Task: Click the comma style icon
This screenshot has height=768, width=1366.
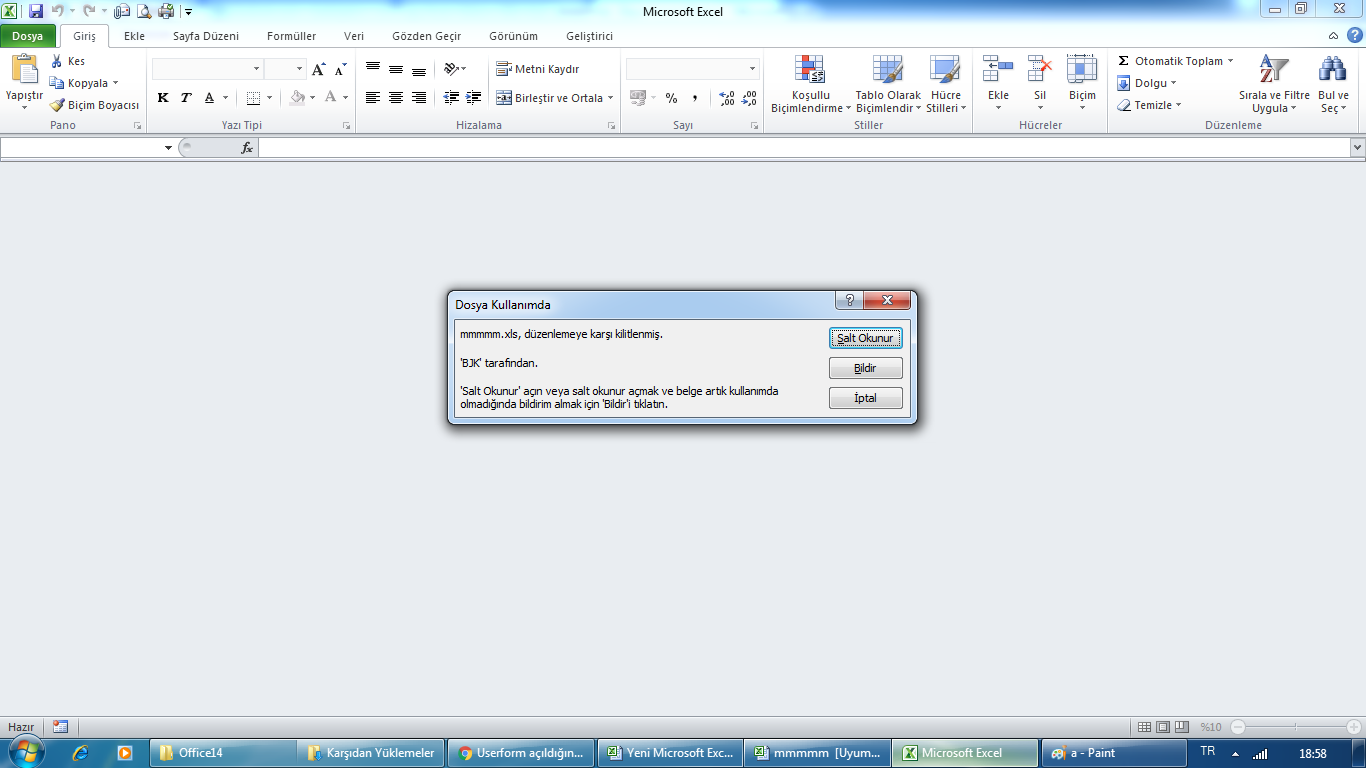Action: [x=694, y=98]
